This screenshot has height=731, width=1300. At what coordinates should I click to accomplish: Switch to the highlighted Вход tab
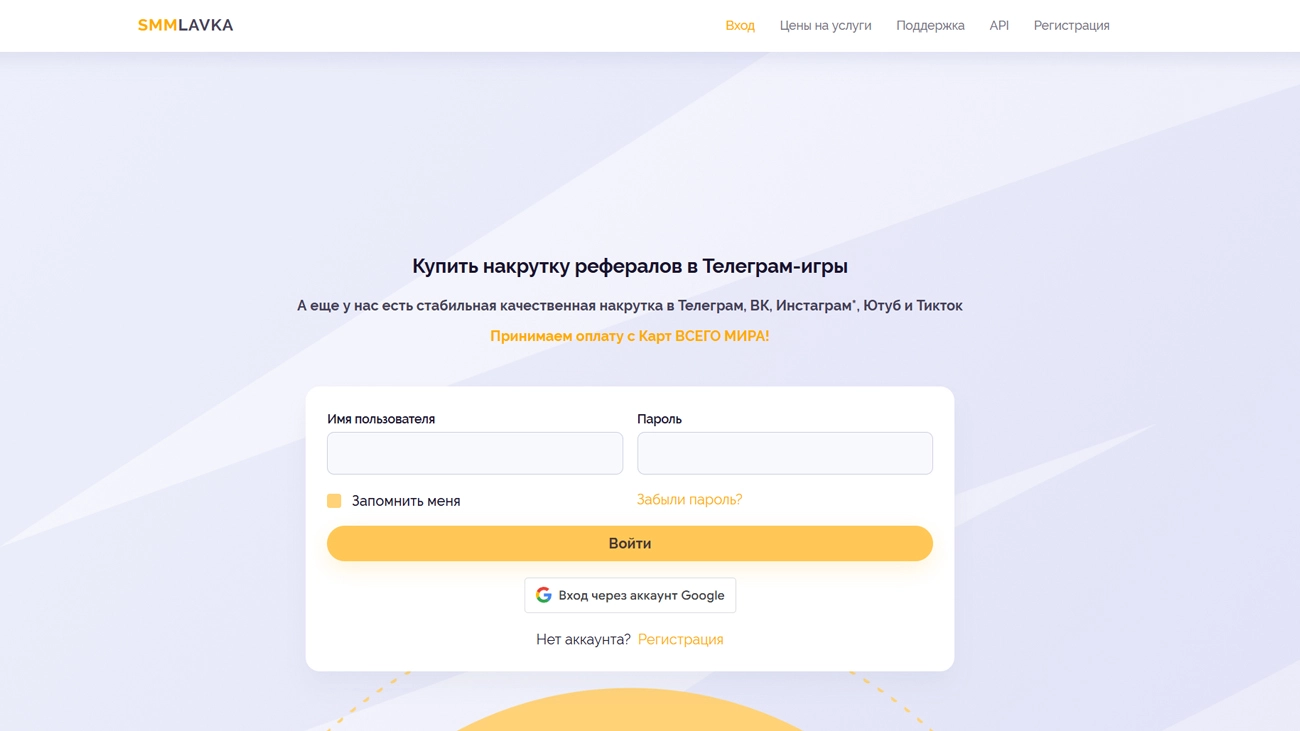coord(740,25)
